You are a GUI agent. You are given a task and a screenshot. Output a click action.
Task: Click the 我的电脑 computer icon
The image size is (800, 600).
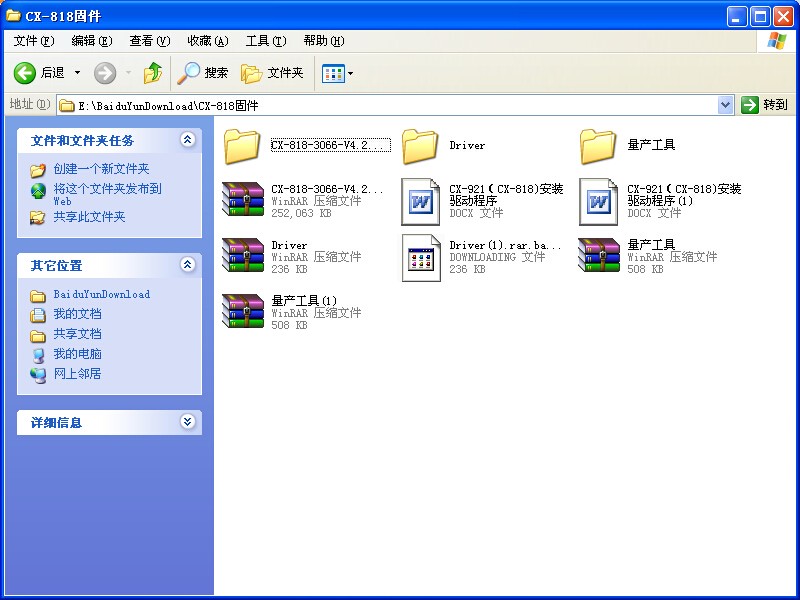(x=38, y=355)
